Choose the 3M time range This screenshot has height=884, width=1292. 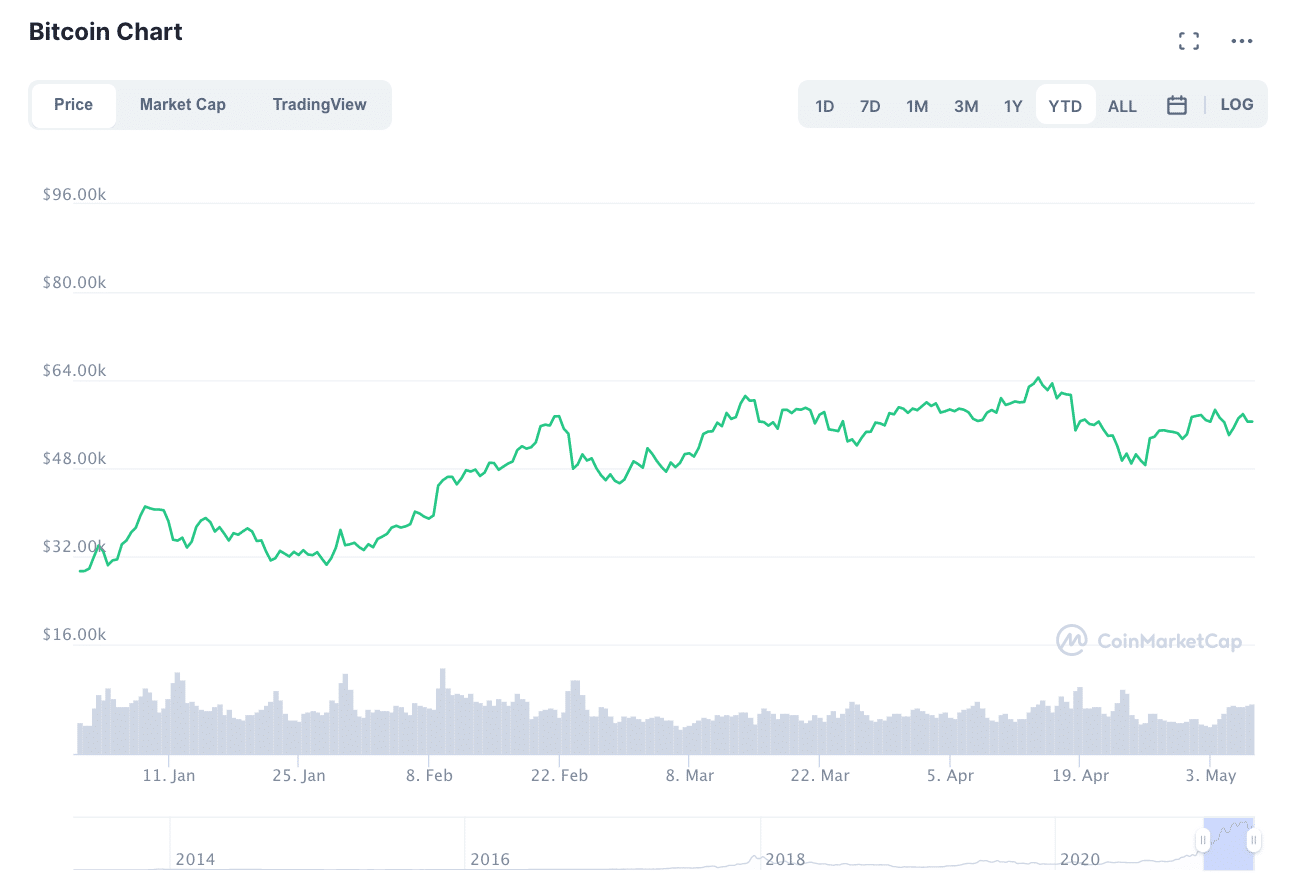coord(966,106)
